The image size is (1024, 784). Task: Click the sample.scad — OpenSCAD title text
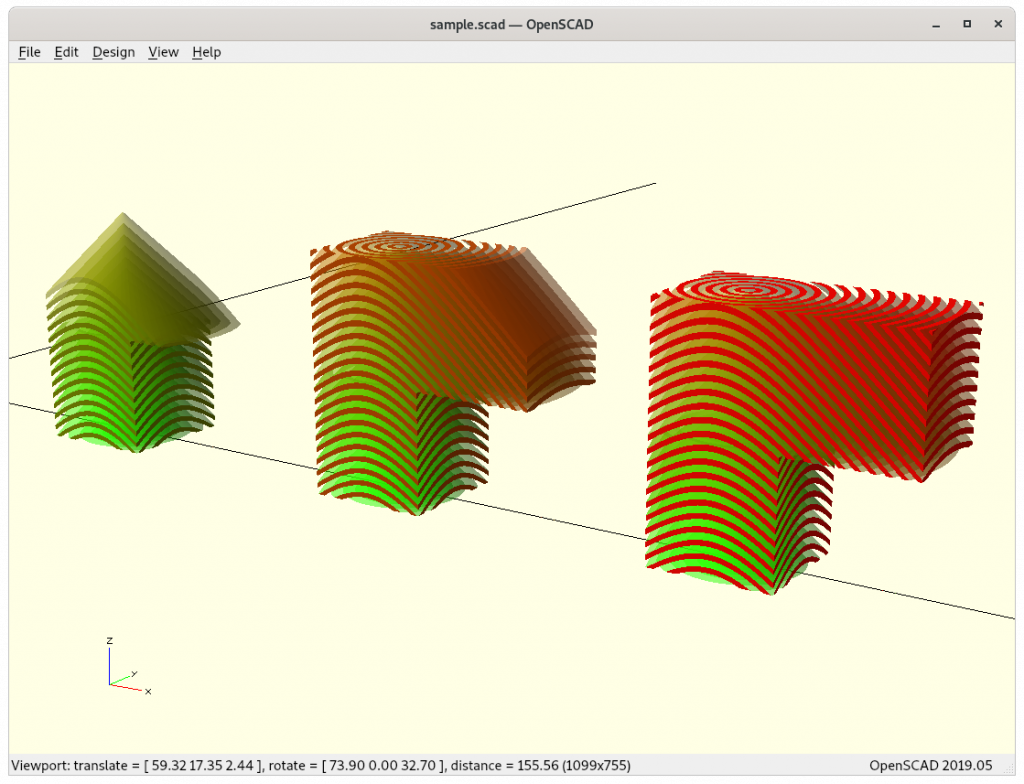coord(511,25)
